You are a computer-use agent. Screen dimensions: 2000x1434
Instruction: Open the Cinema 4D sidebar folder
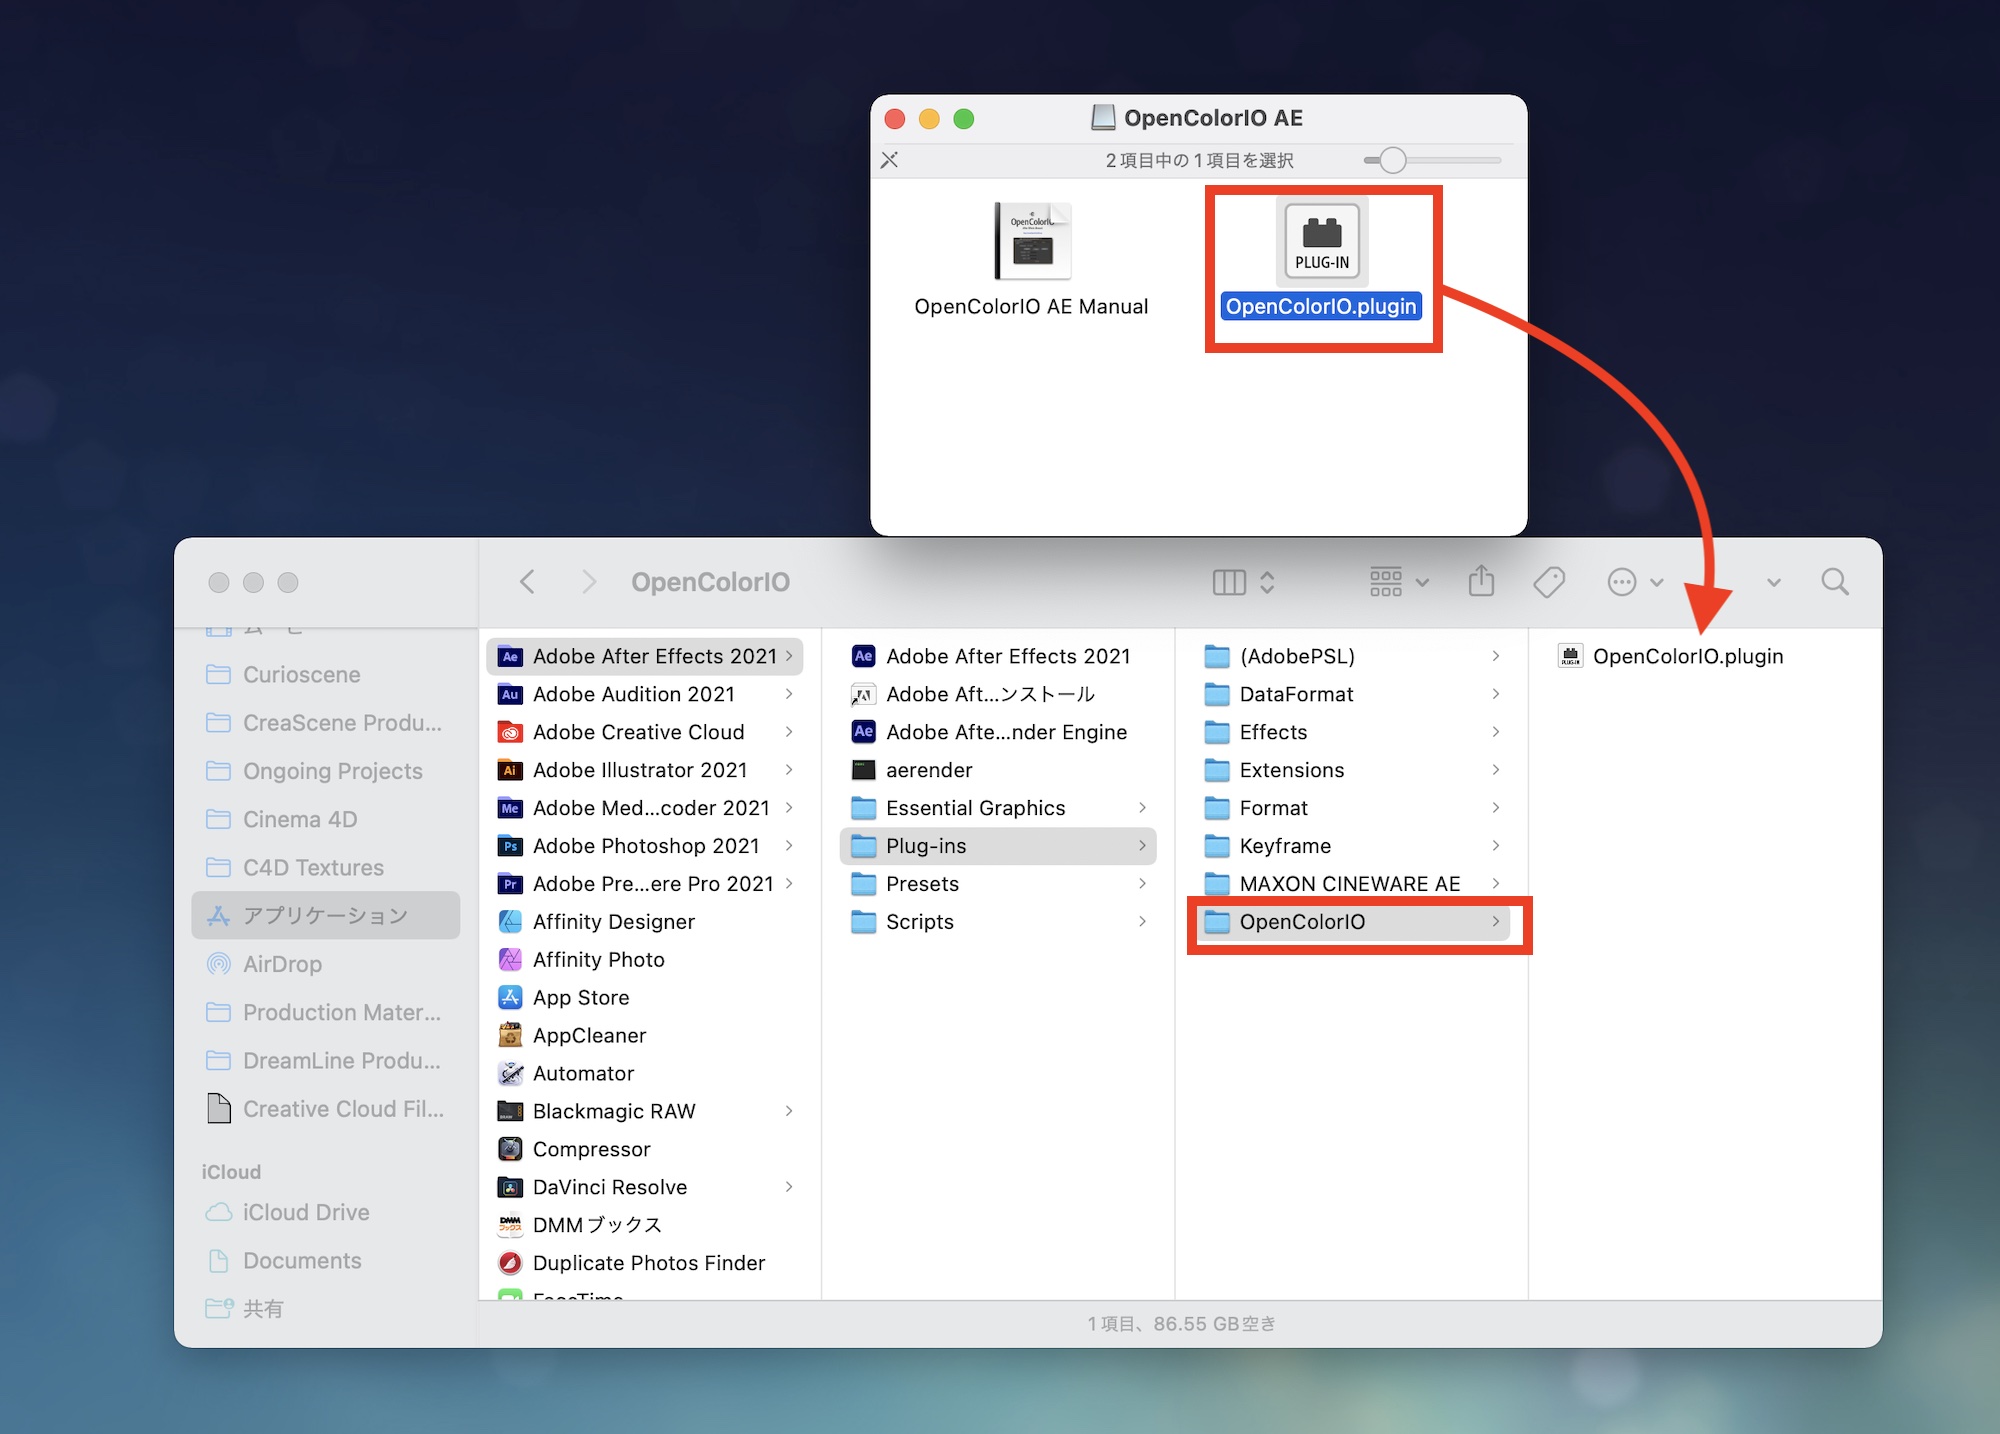coord(299,819)
